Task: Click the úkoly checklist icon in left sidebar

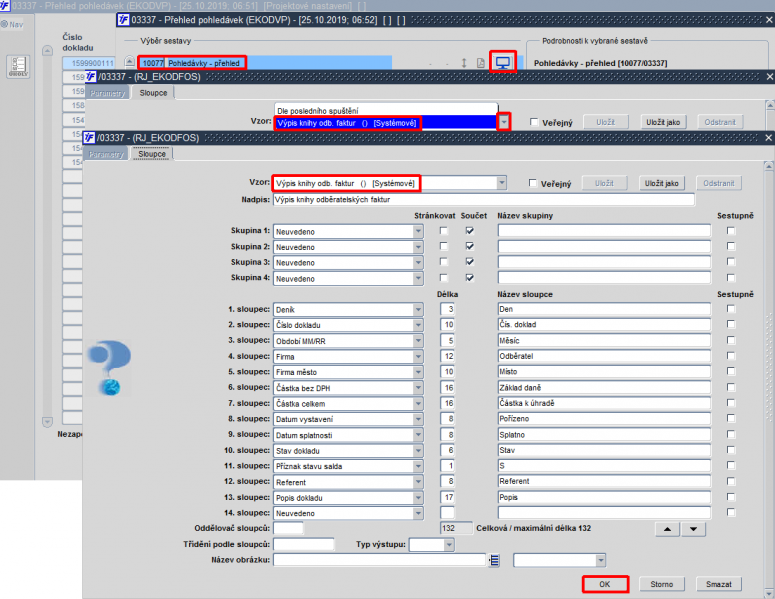Action: point(18,66)
